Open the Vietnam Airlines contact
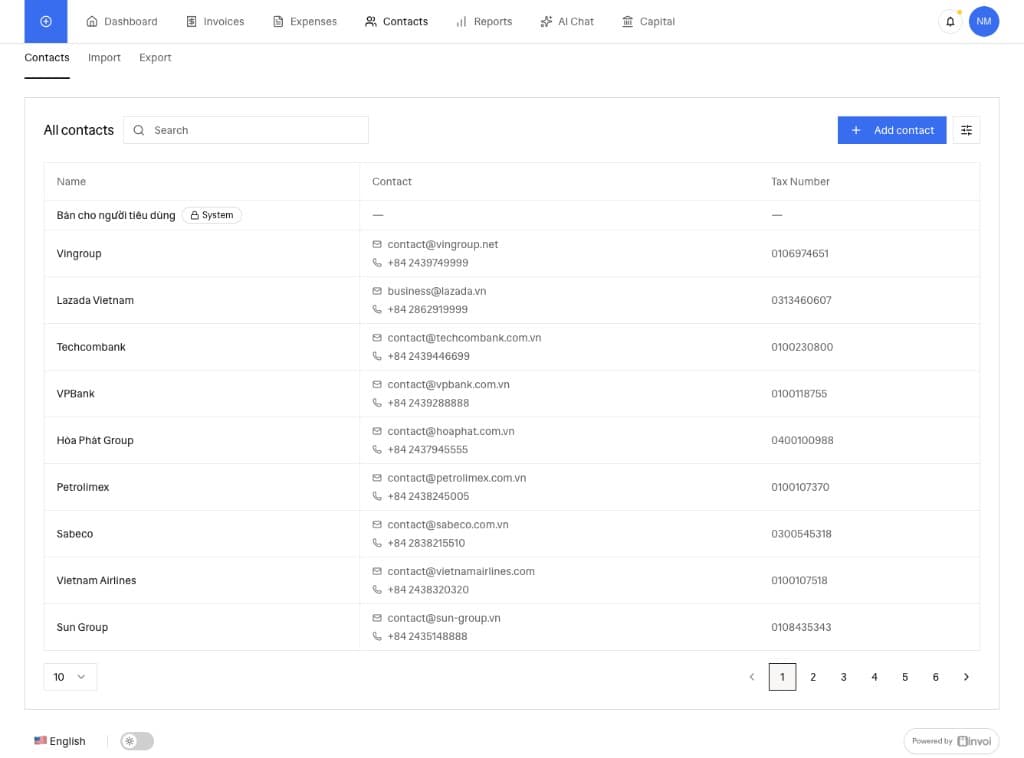 click(512, 580)
